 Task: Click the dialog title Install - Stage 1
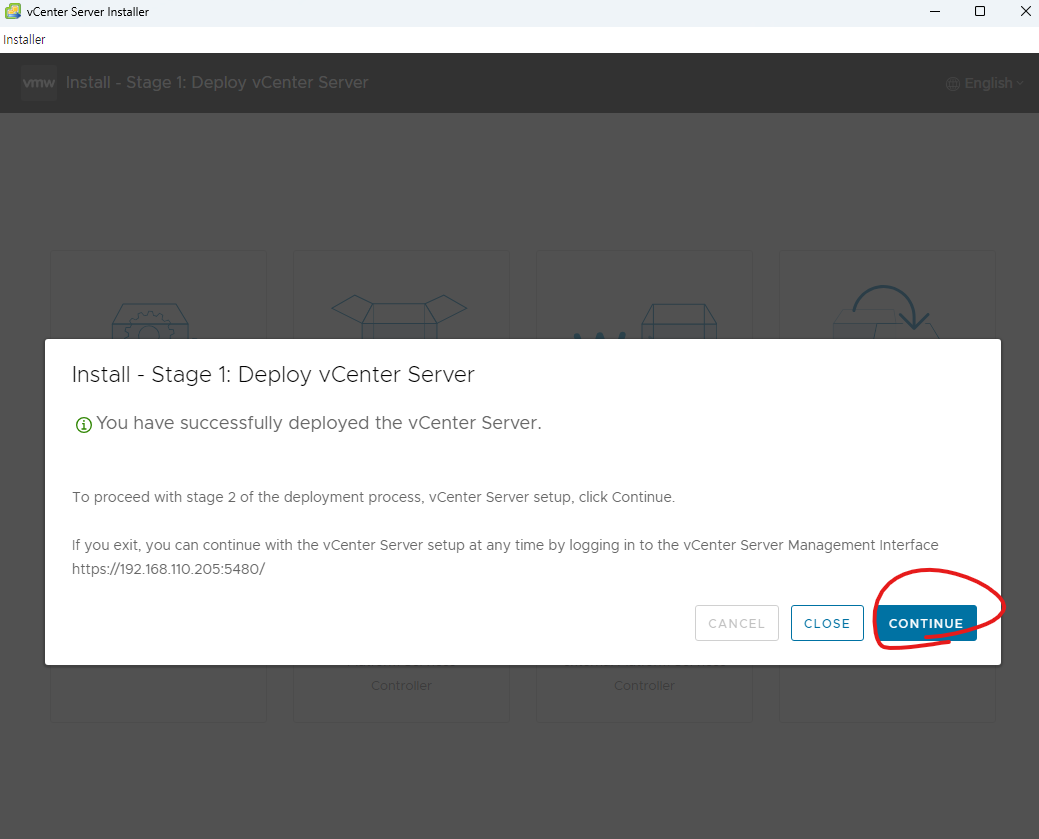pos(273,374)
